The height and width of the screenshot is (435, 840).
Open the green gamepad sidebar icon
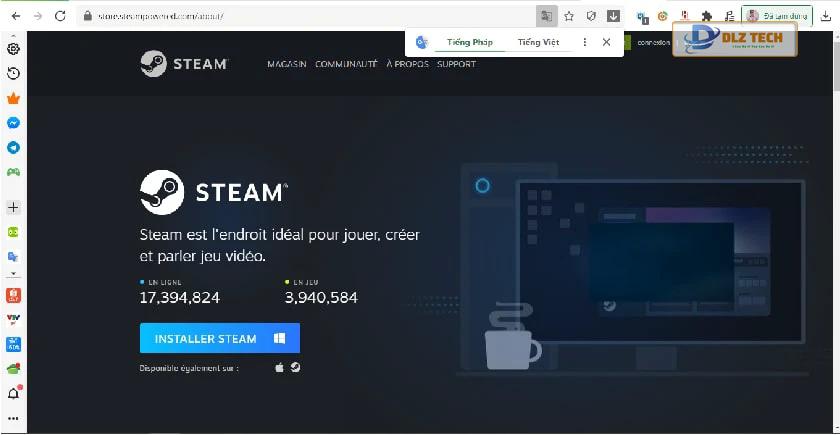click(13, 172)
